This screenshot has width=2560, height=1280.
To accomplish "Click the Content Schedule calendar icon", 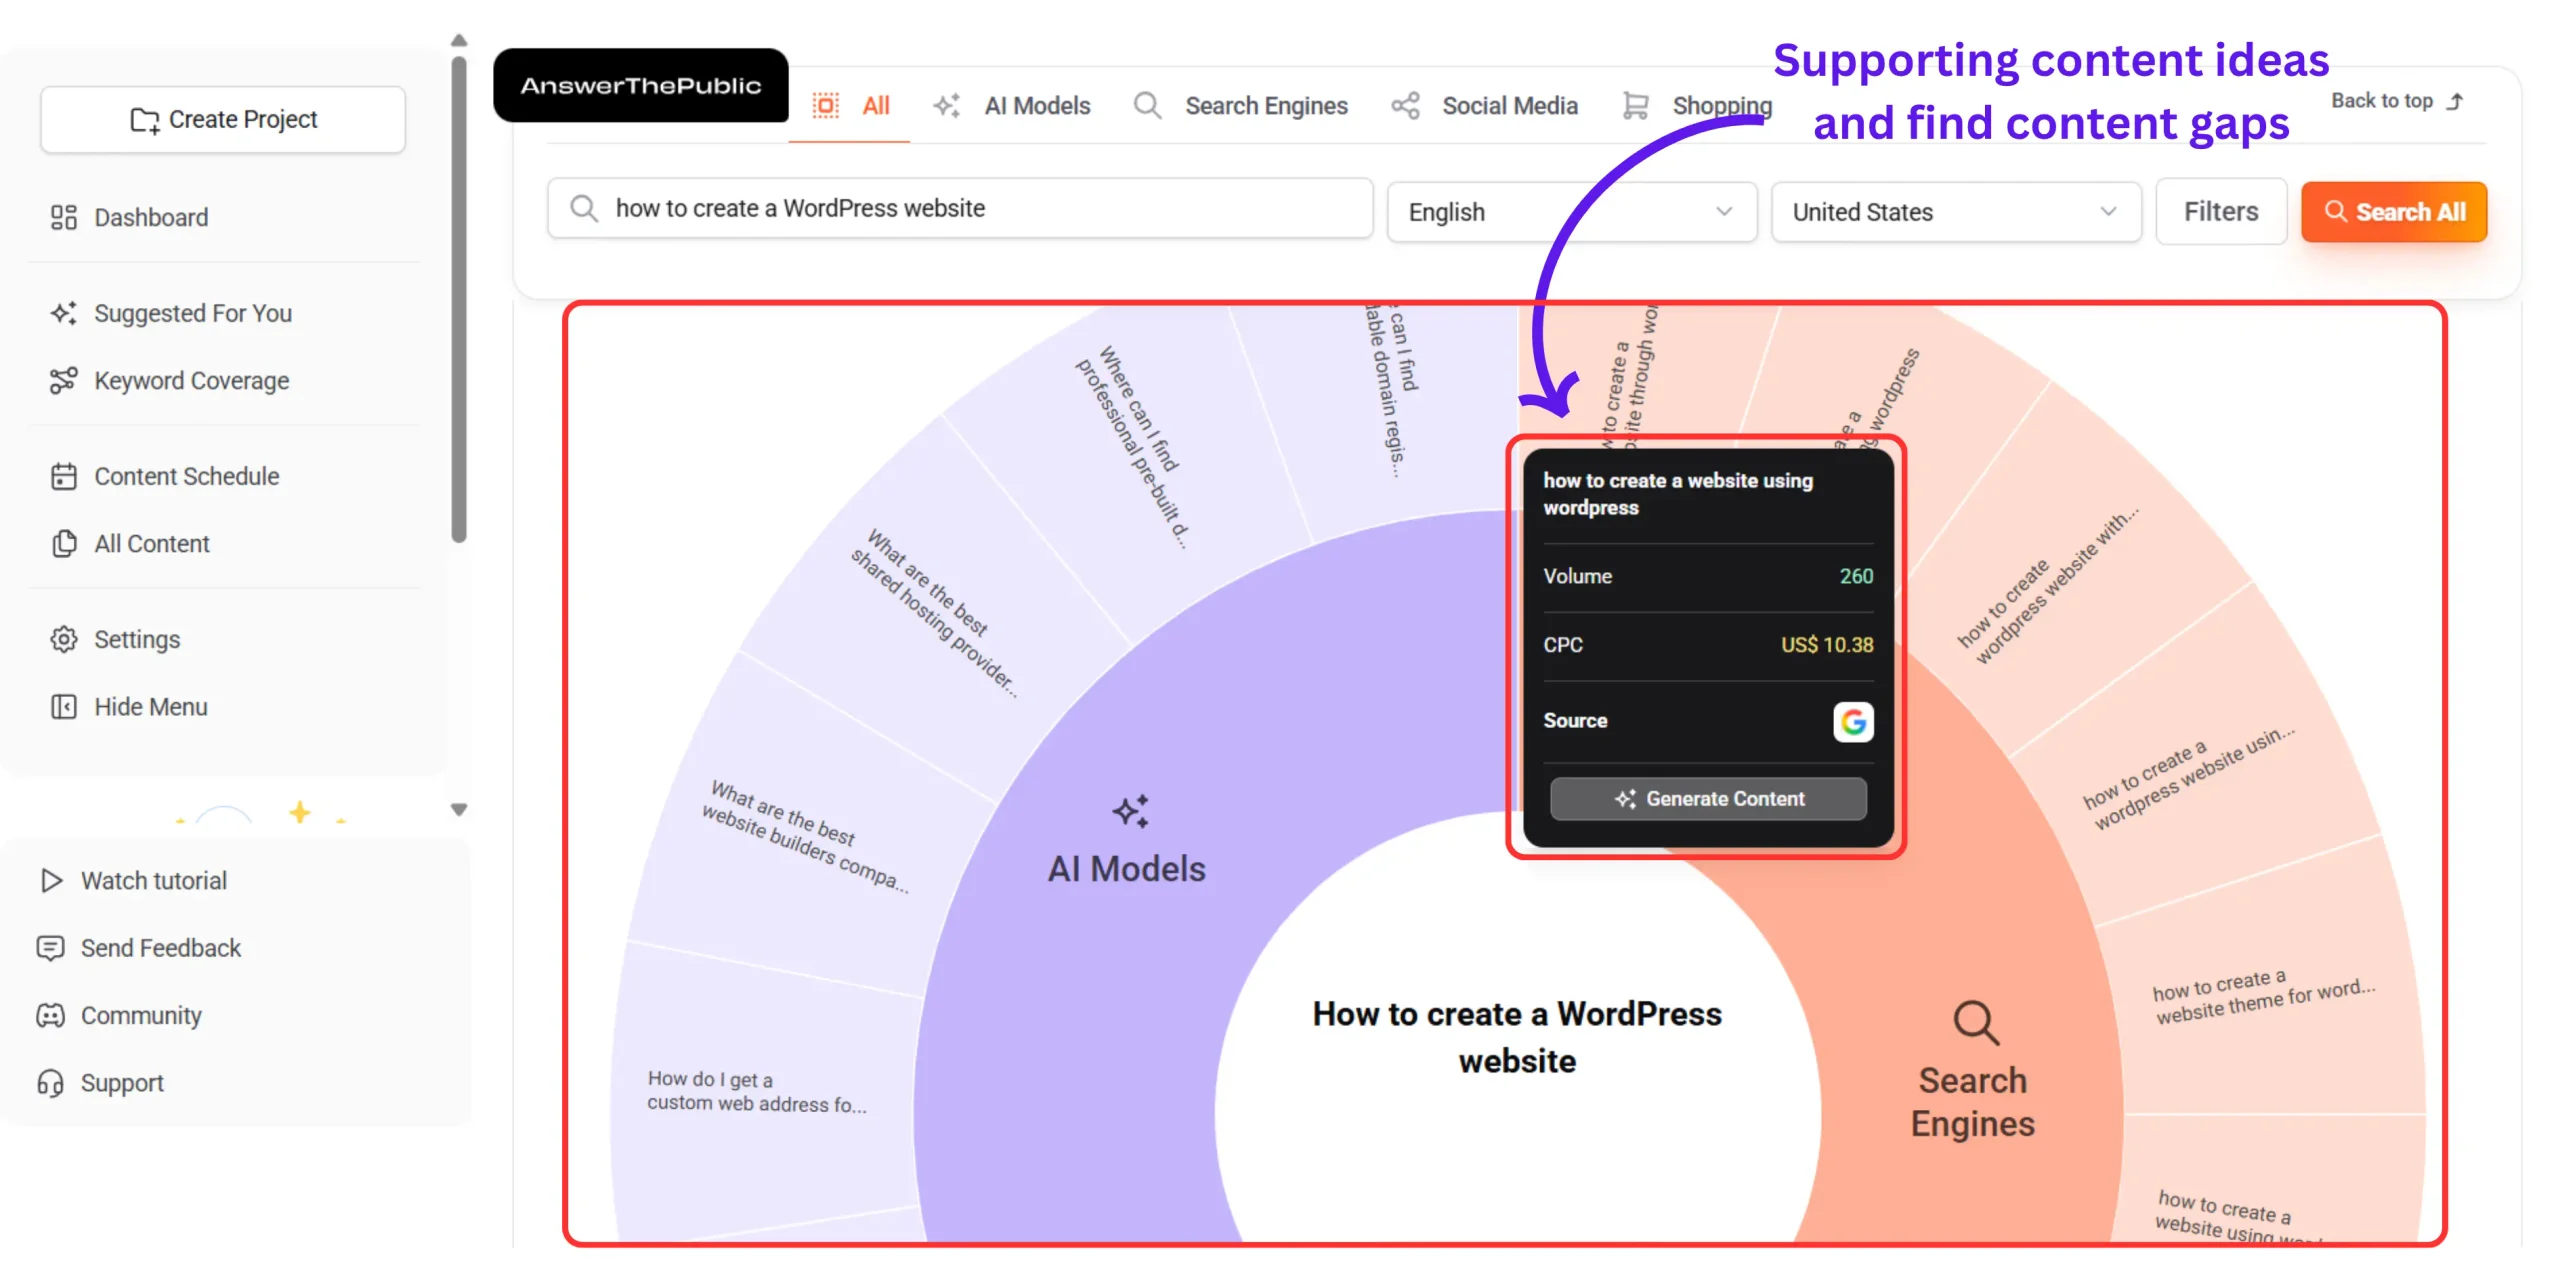I will pos(64,476).
